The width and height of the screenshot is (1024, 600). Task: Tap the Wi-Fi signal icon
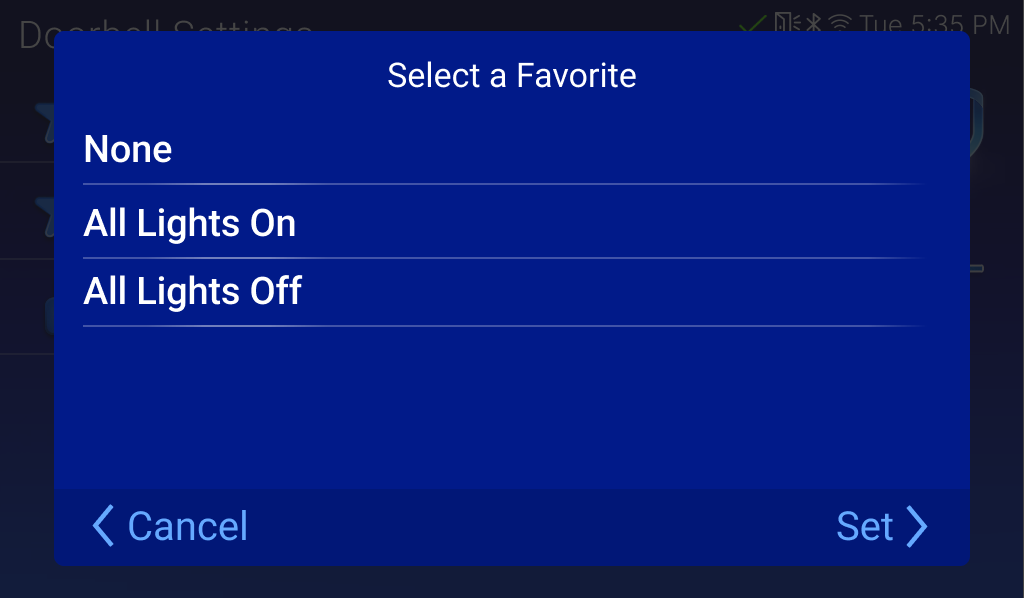click(840, 22)
